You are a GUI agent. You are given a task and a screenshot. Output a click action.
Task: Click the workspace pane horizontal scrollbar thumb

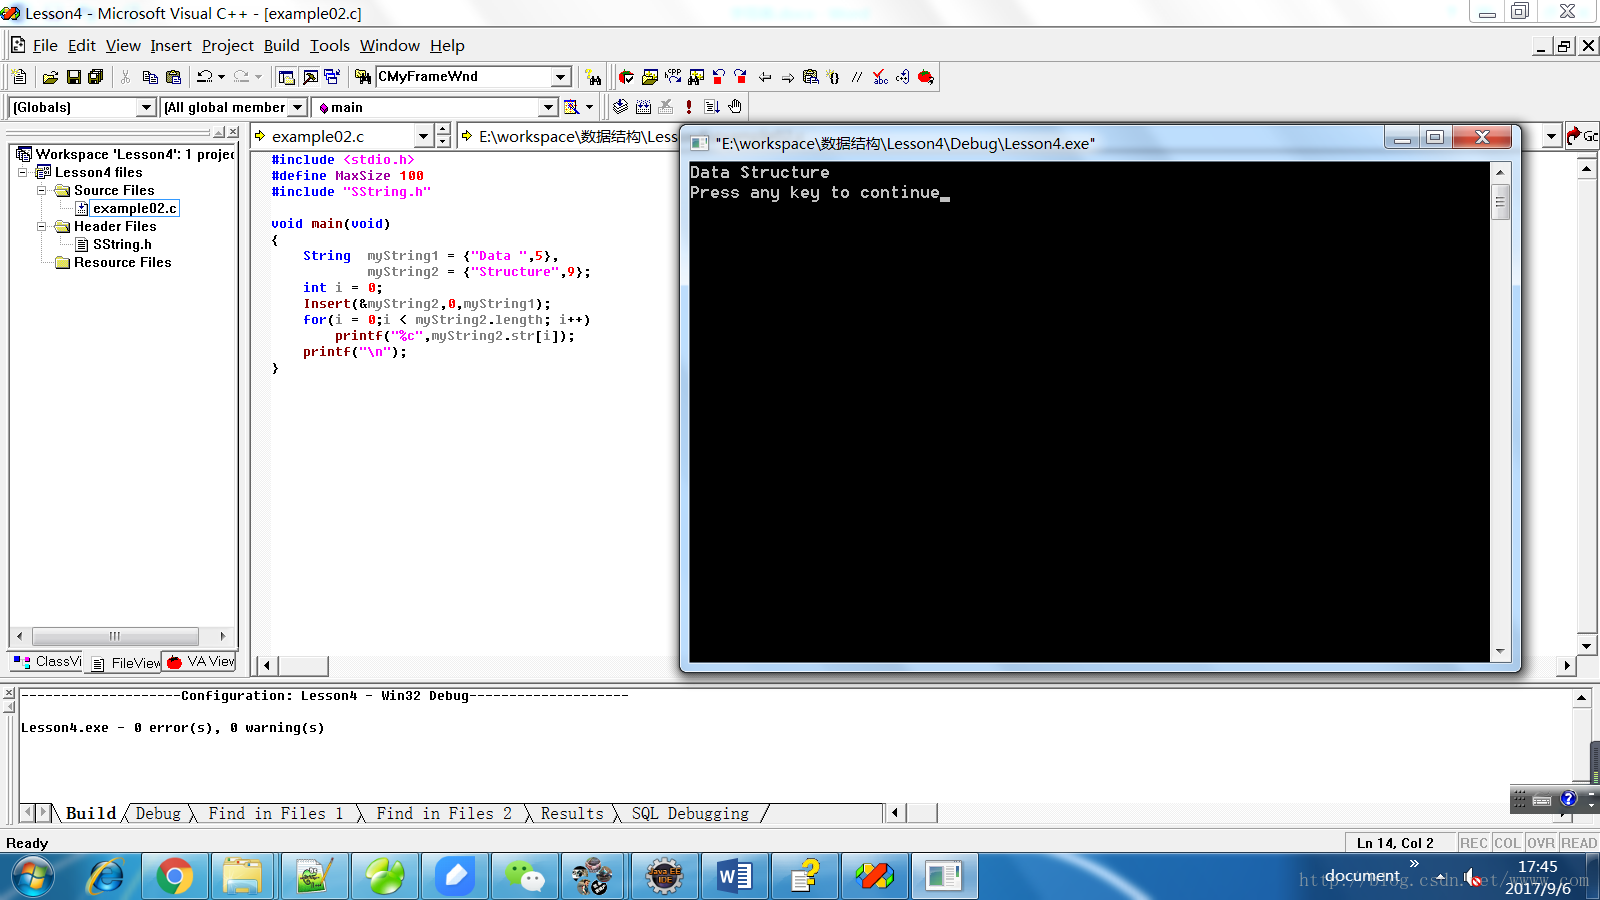[x=115, y=636]
